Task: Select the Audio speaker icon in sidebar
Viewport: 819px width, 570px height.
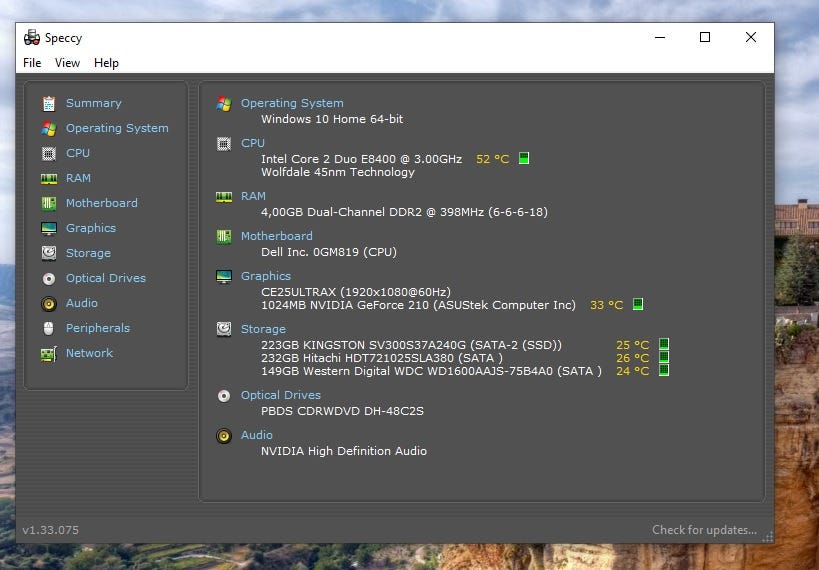Action: tap(48, 303)
